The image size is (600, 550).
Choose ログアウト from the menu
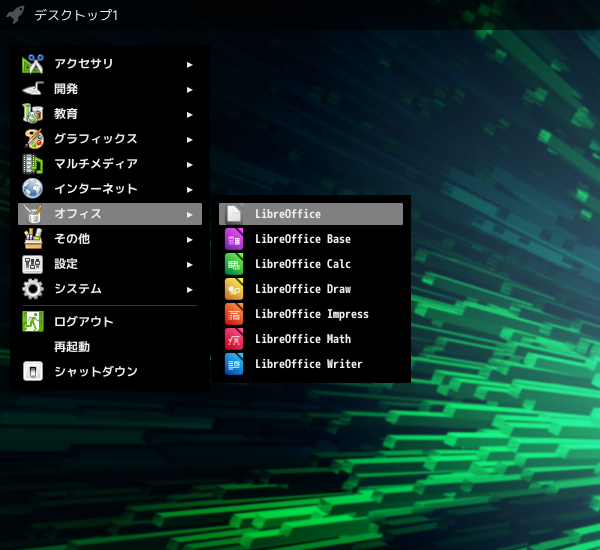tap(110, 322)
